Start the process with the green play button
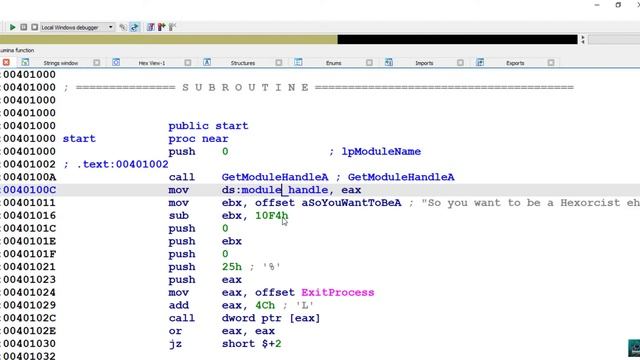 [x=12, y=27]
